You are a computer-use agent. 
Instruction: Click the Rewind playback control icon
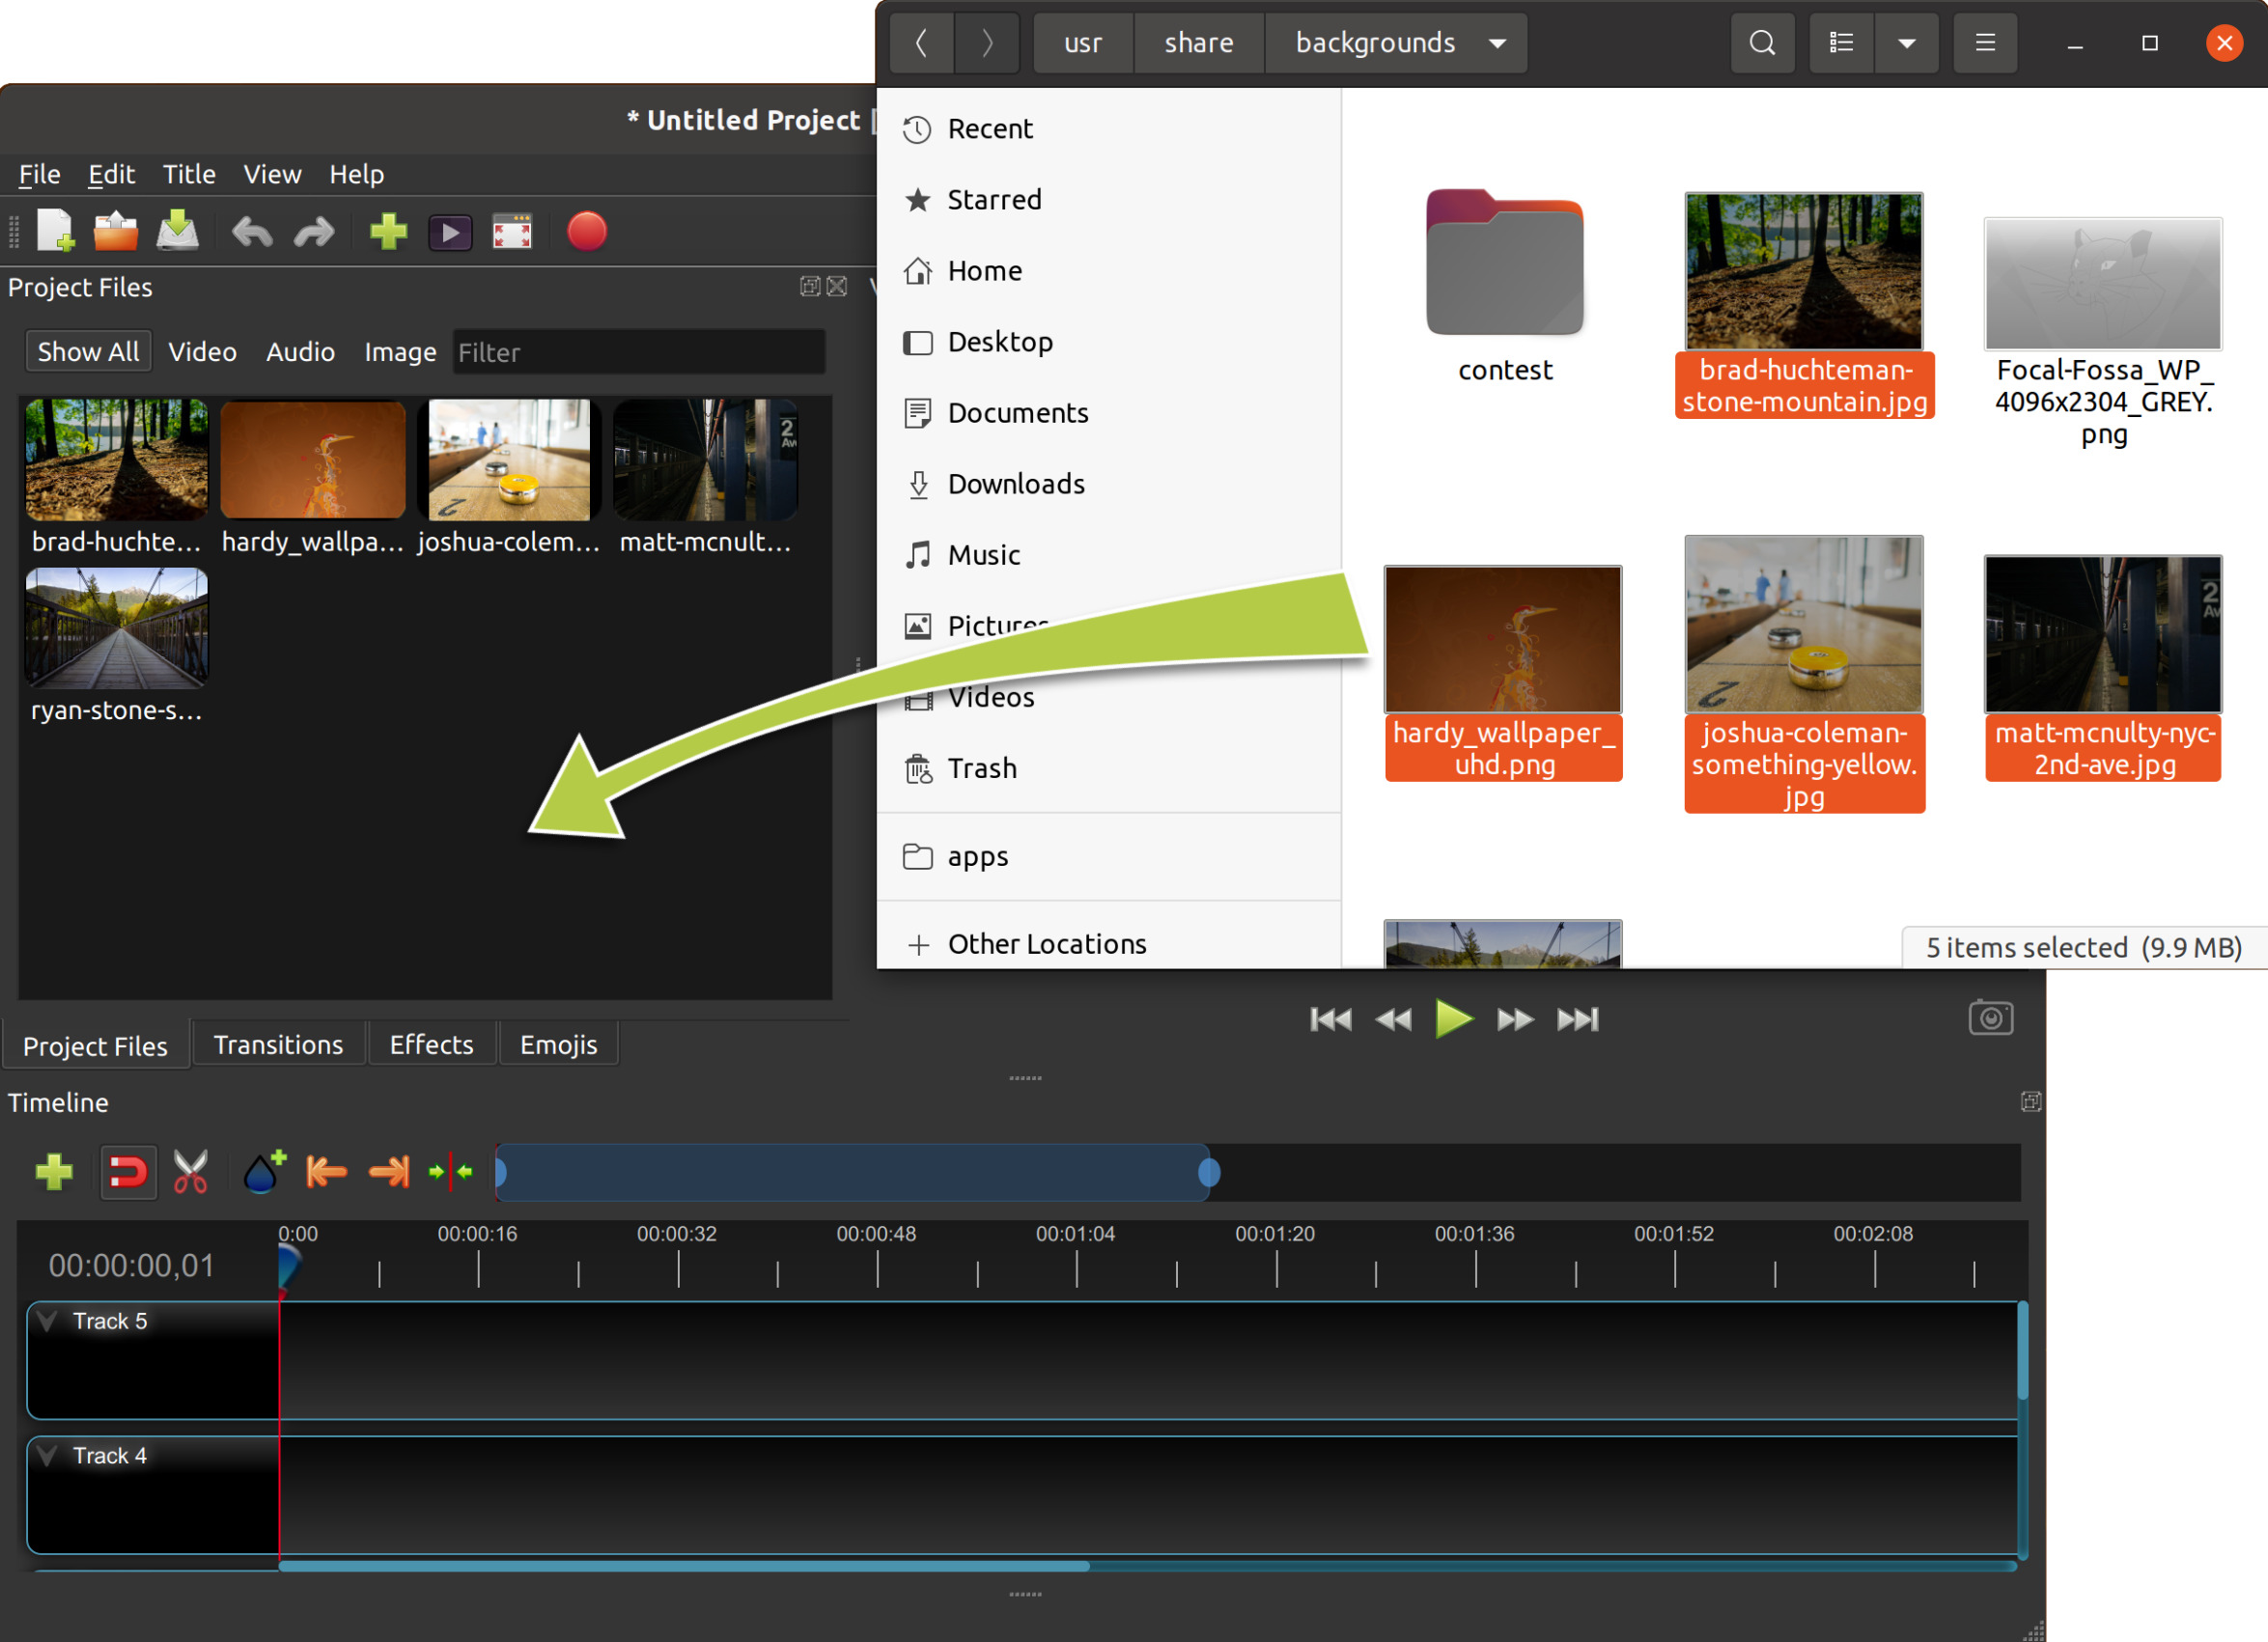1393,1016
